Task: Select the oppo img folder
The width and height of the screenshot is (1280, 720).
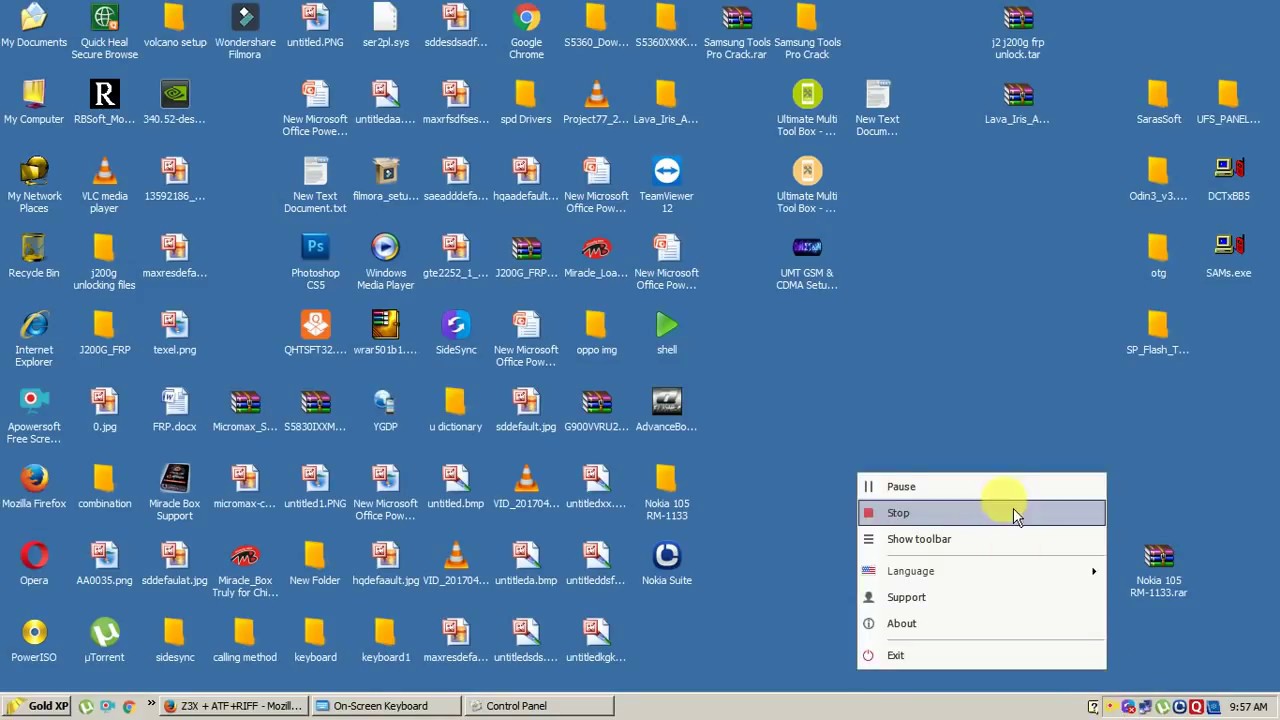Action: 597,334
